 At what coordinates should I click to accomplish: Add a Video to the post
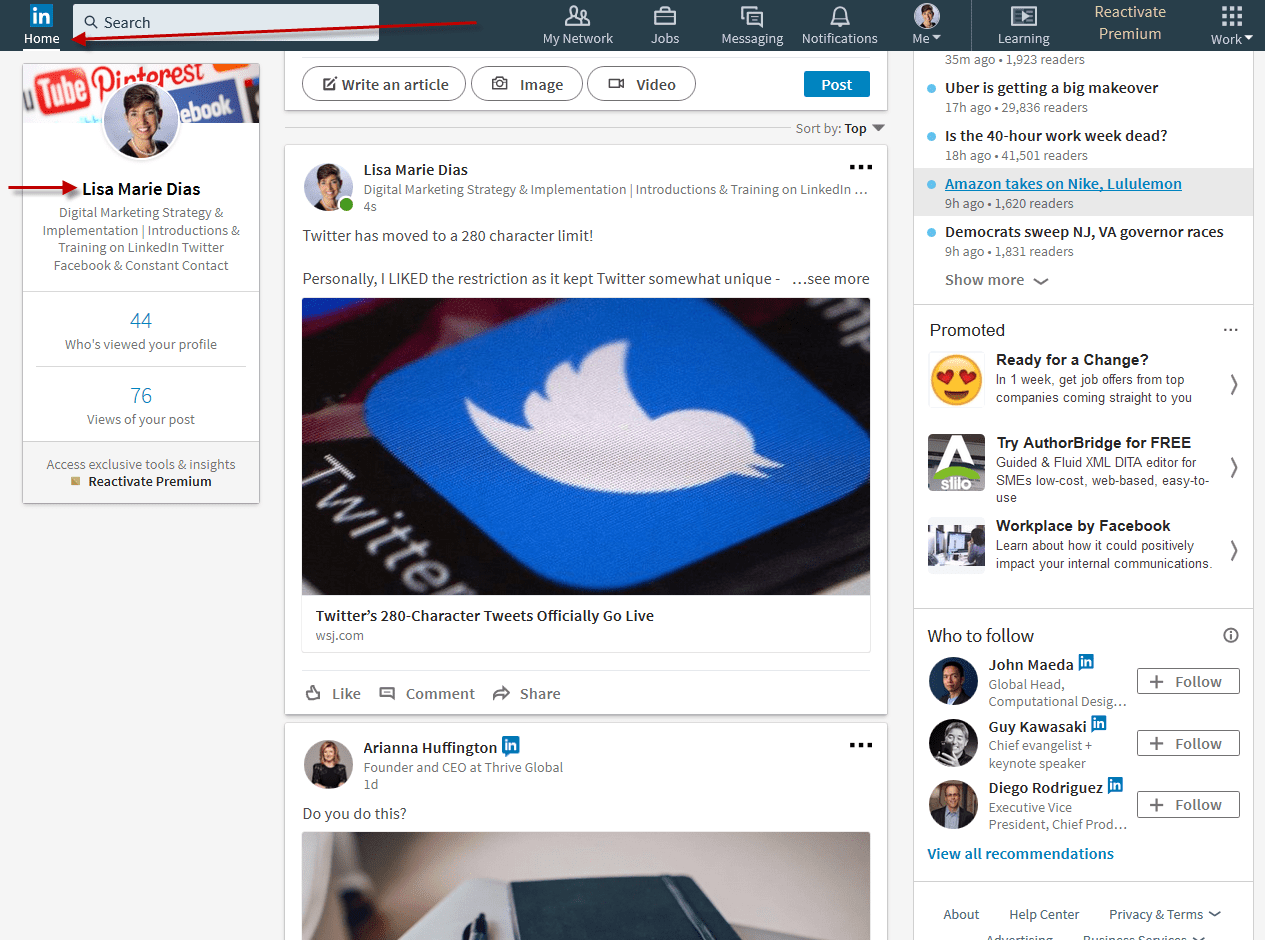point(641,84)
